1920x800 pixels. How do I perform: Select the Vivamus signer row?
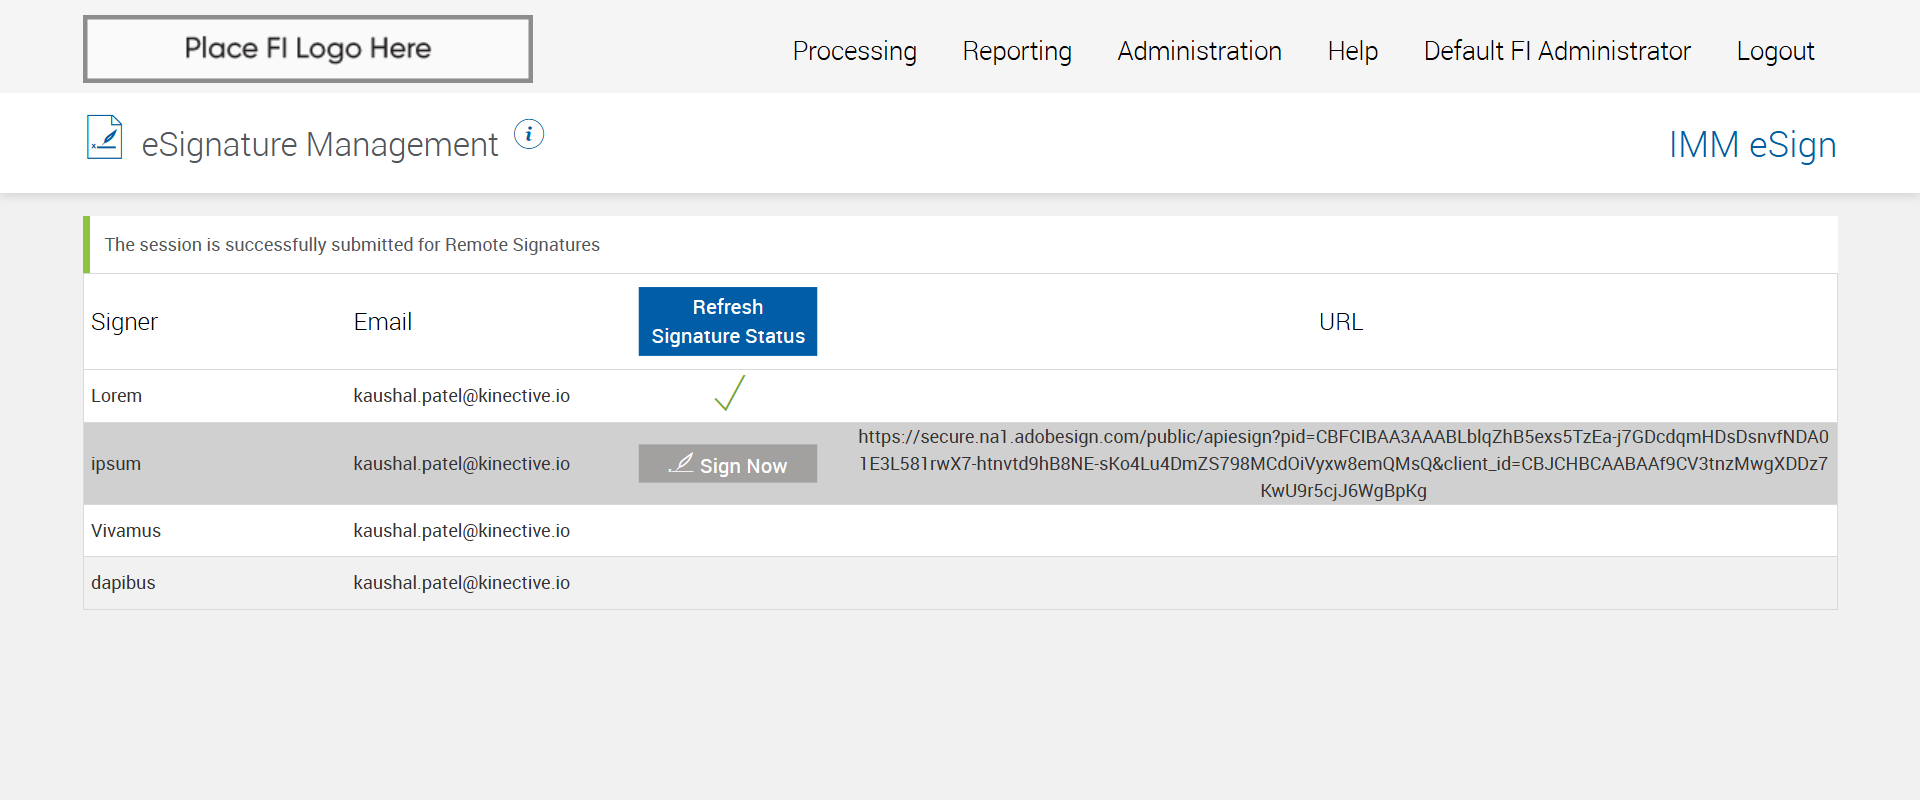[x=126, y=531]
